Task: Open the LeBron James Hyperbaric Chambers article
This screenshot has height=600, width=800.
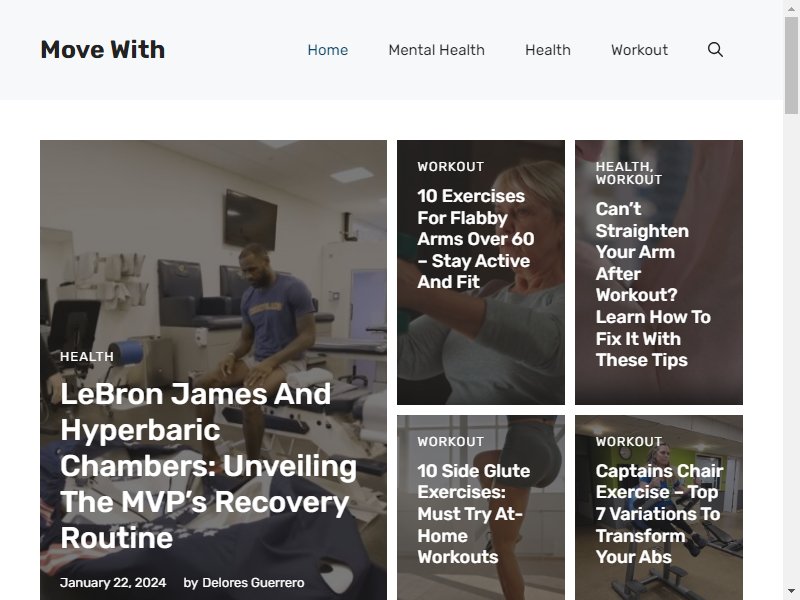Action: click(x=208, y=466)
